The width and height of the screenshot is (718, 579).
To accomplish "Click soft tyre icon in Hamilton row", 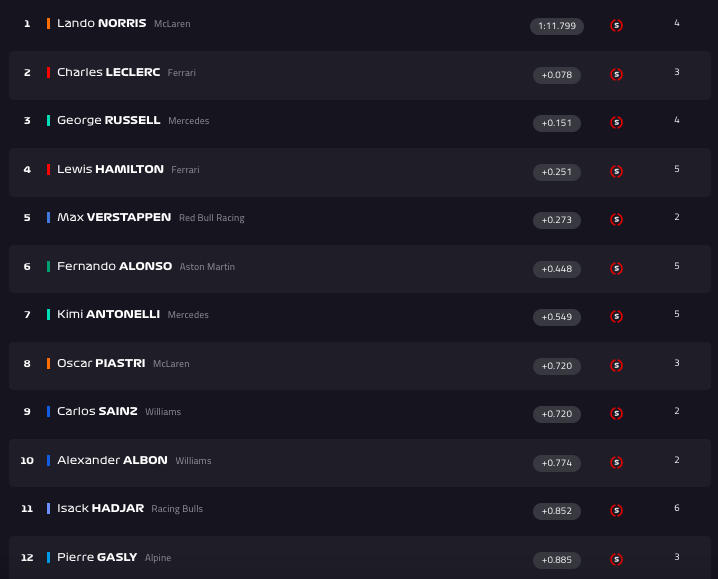I will click(616, 171).
